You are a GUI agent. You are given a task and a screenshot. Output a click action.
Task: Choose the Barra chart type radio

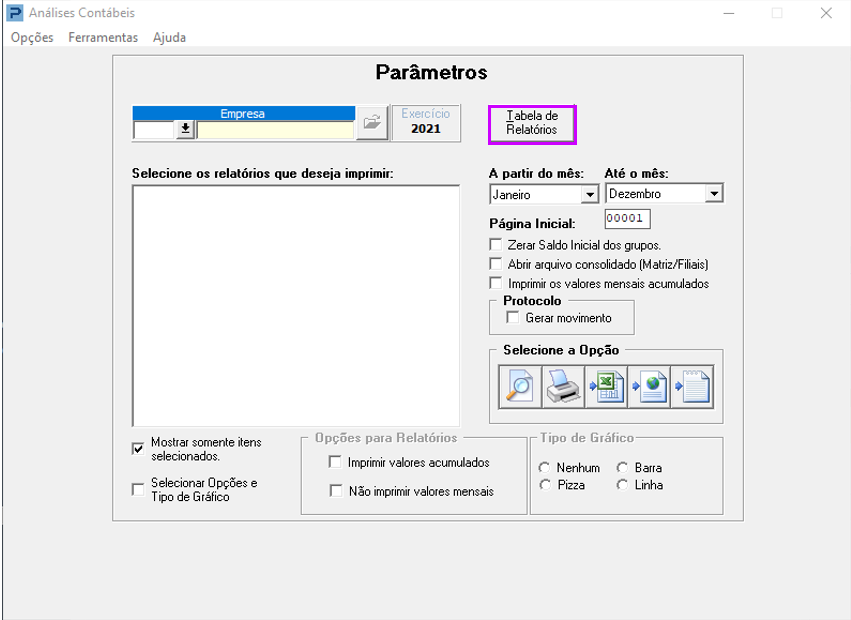coord(623,467)
